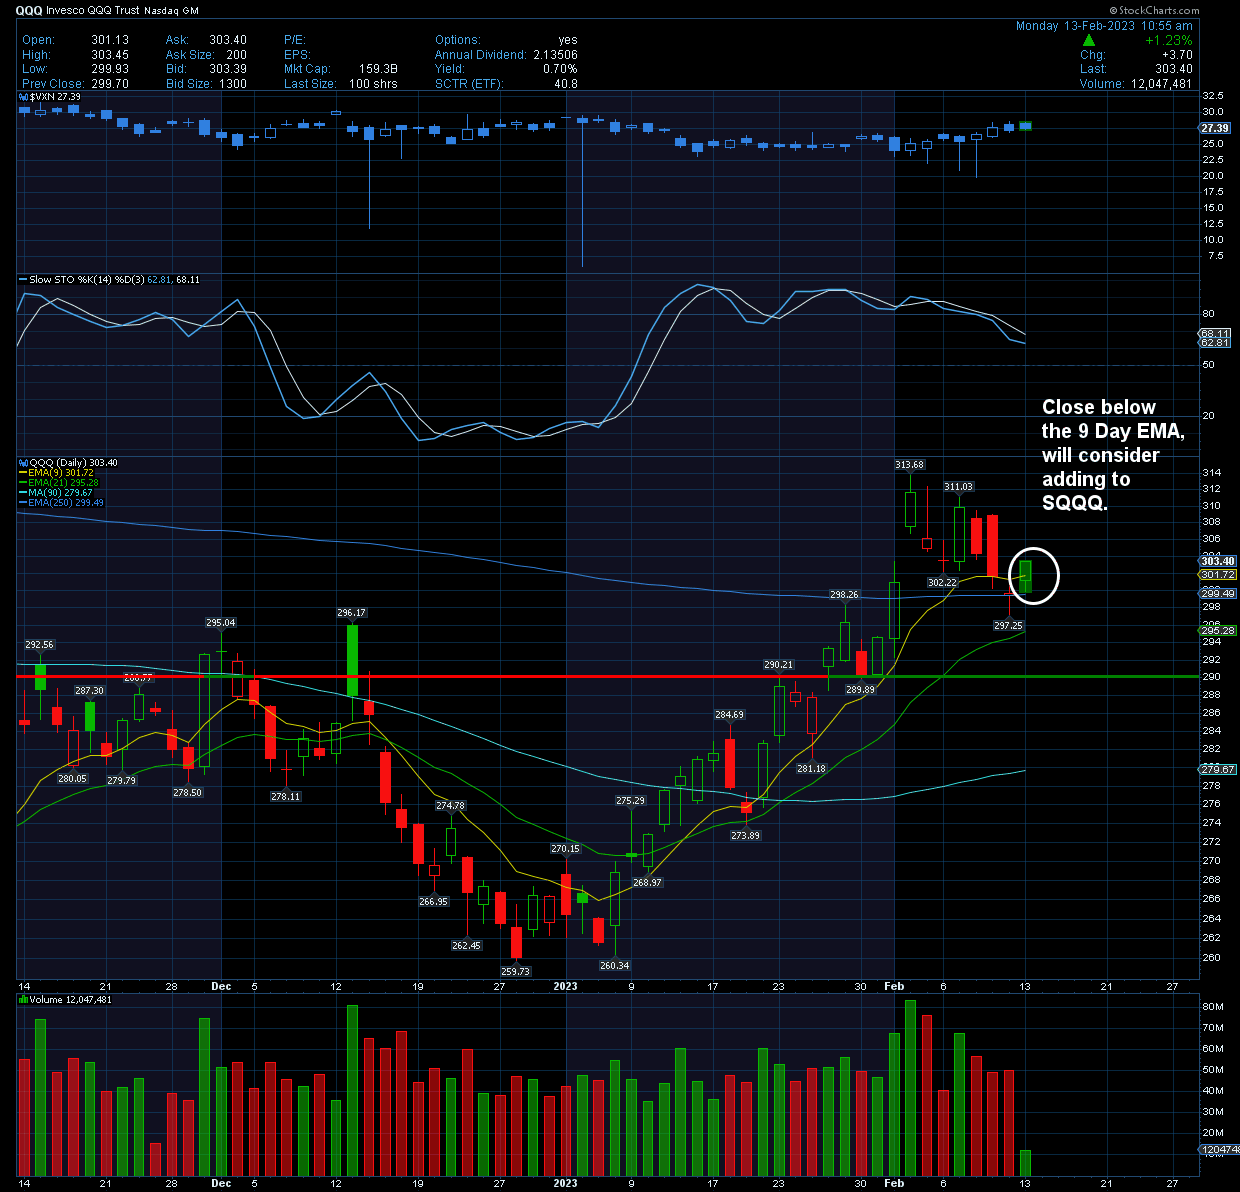Click the Volume value 12,047,481 in the header
The width and height of the screenshot is (1240, 1192).
(x=1161, y=84)
